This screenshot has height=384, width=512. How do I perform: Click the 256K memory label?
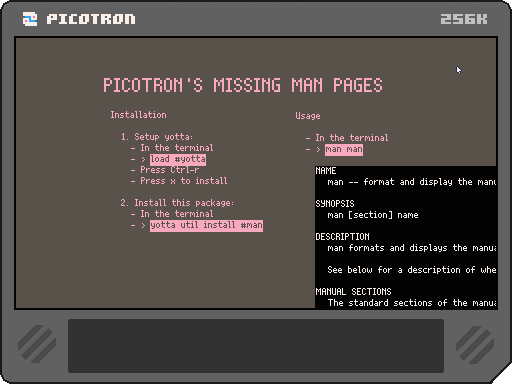coord(464,19)
